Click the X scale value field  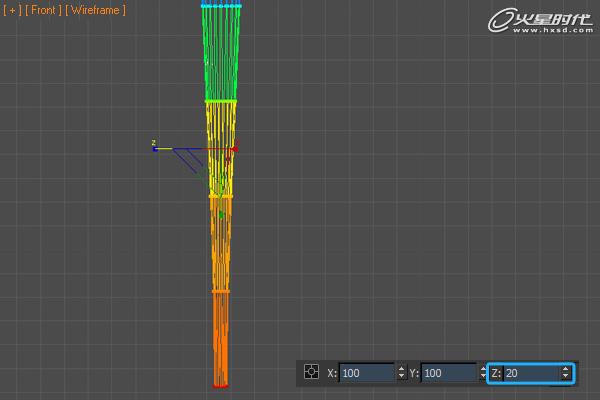point(366,373)
